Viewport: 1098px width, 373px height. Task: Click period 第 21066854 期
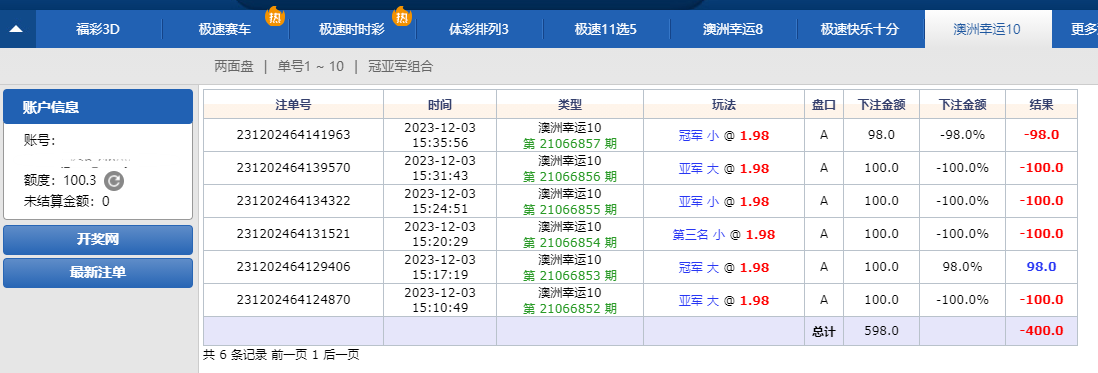[570, 242]
